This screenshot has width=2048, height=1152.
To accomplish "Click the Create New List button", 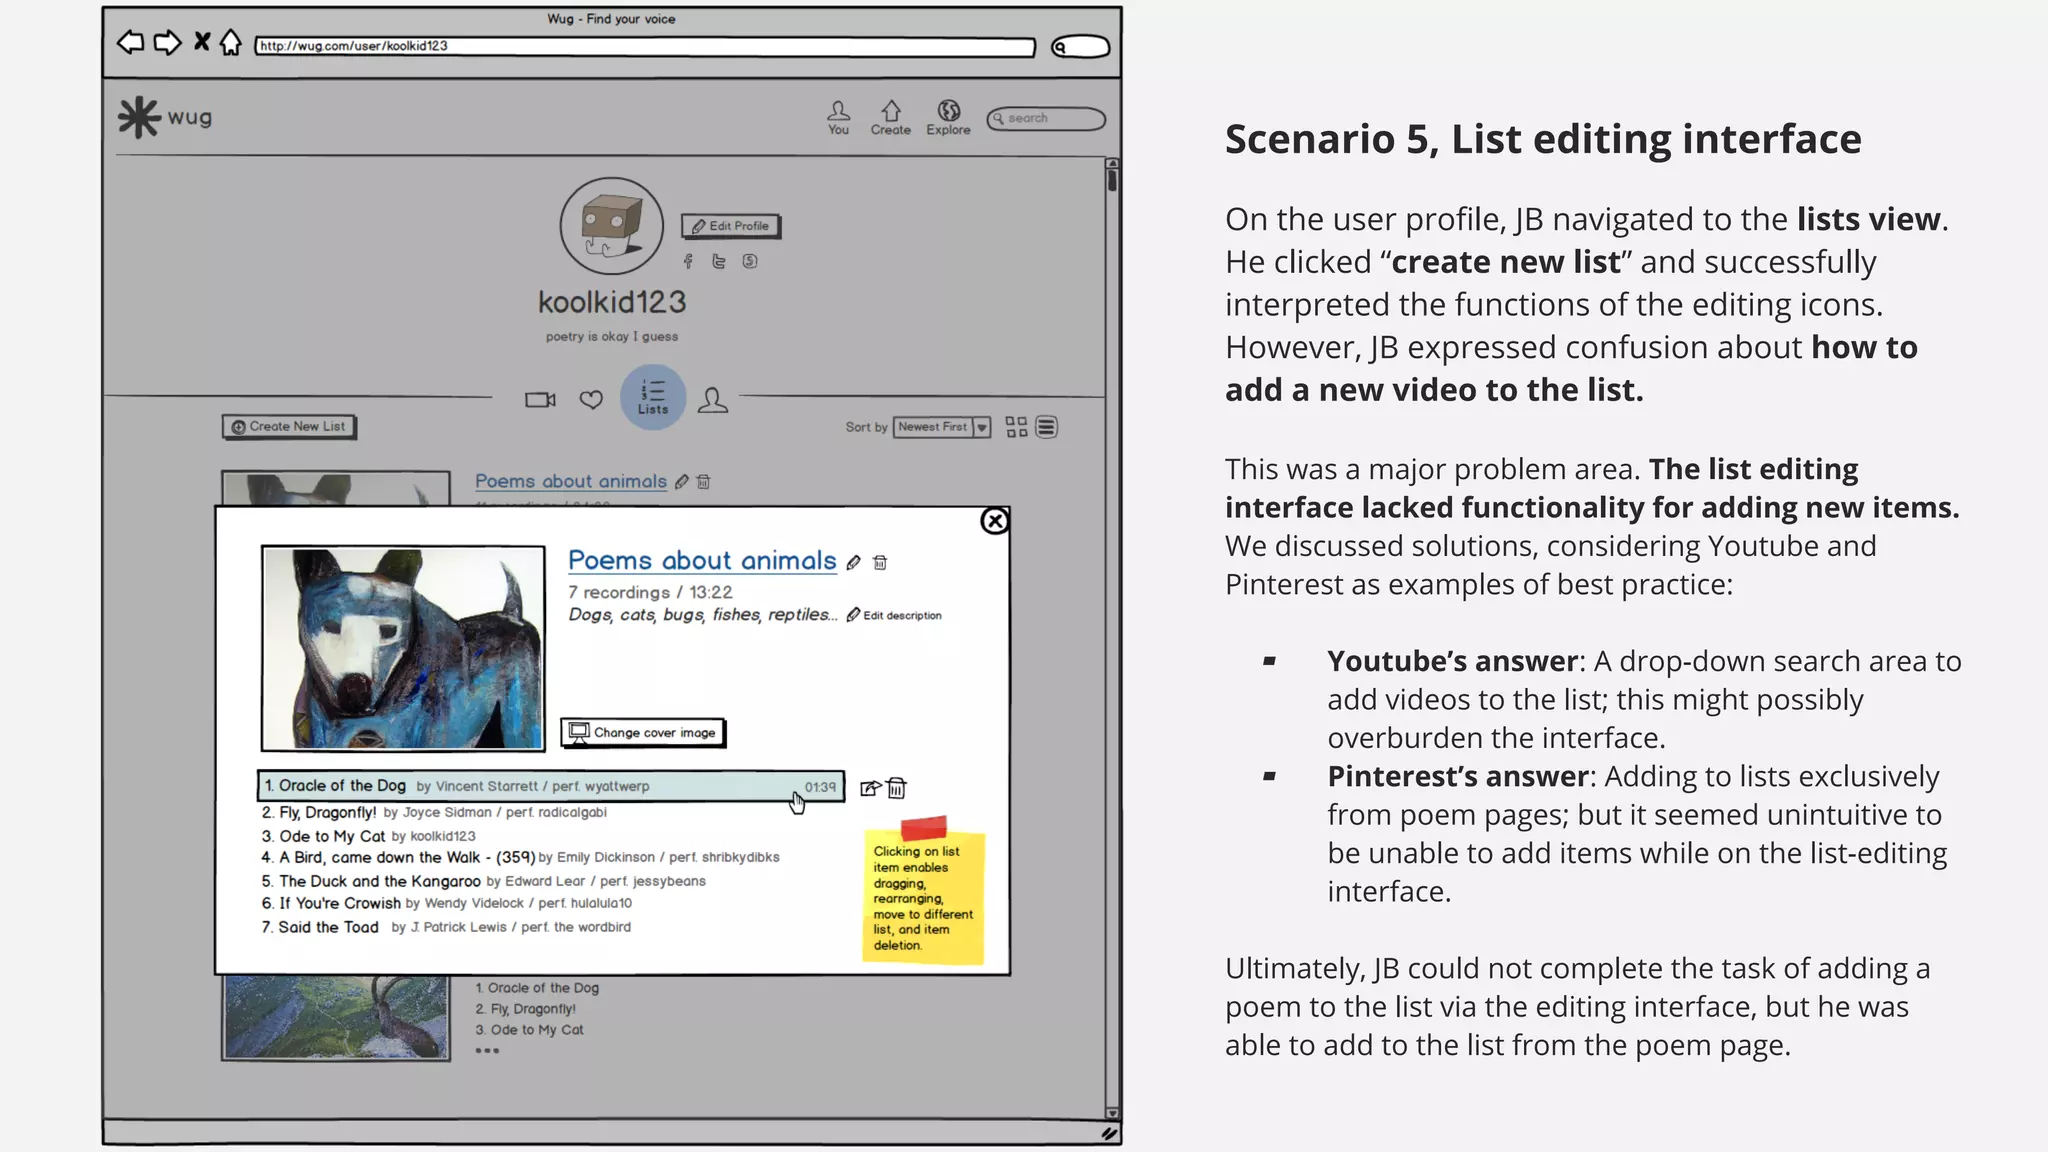I will point(289,427).
